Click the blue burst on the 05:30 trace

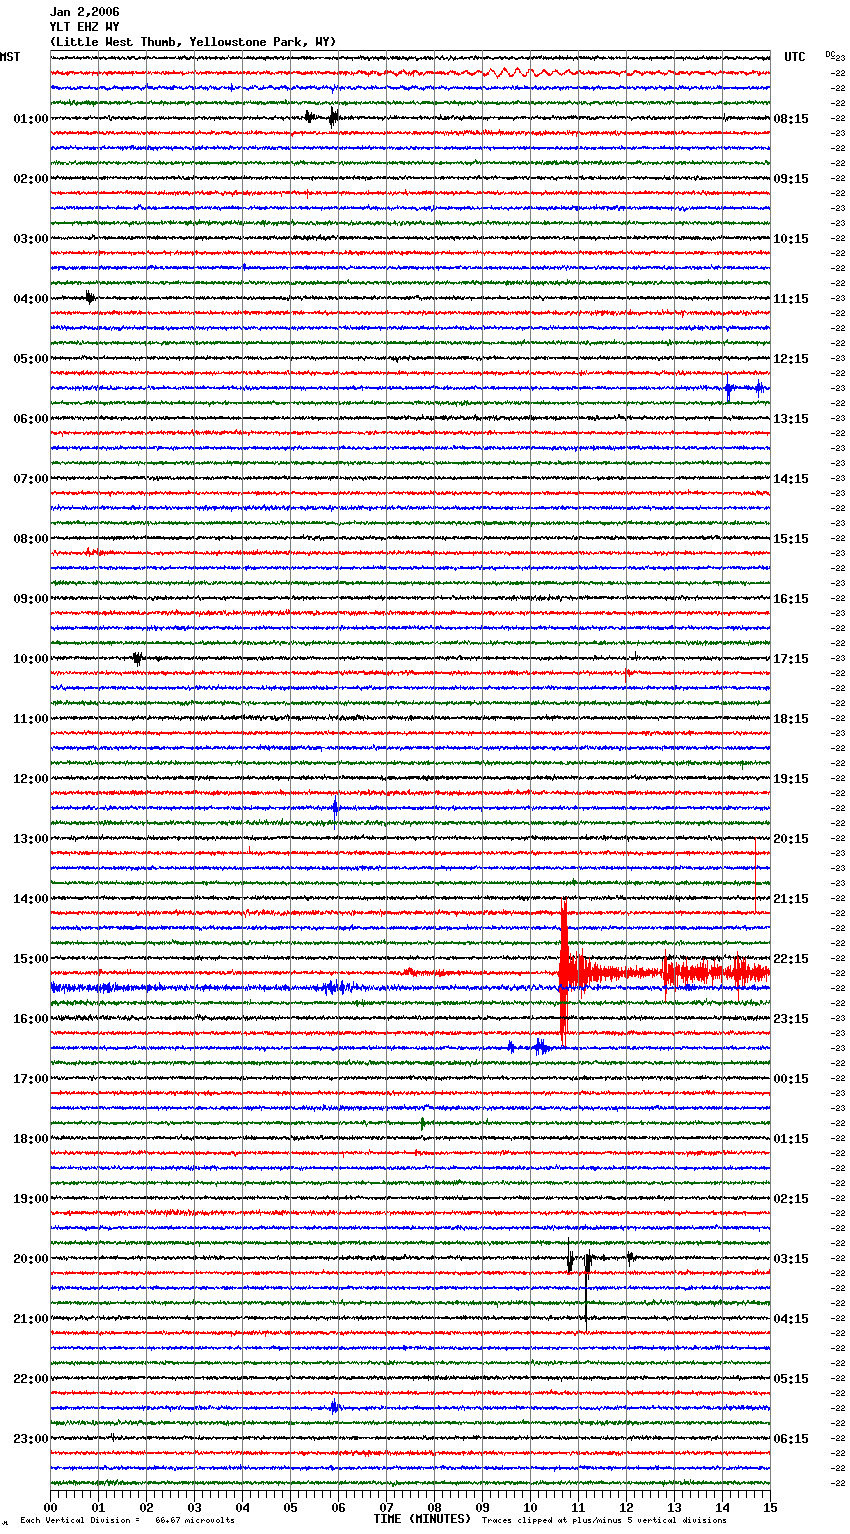coord(729,388)
